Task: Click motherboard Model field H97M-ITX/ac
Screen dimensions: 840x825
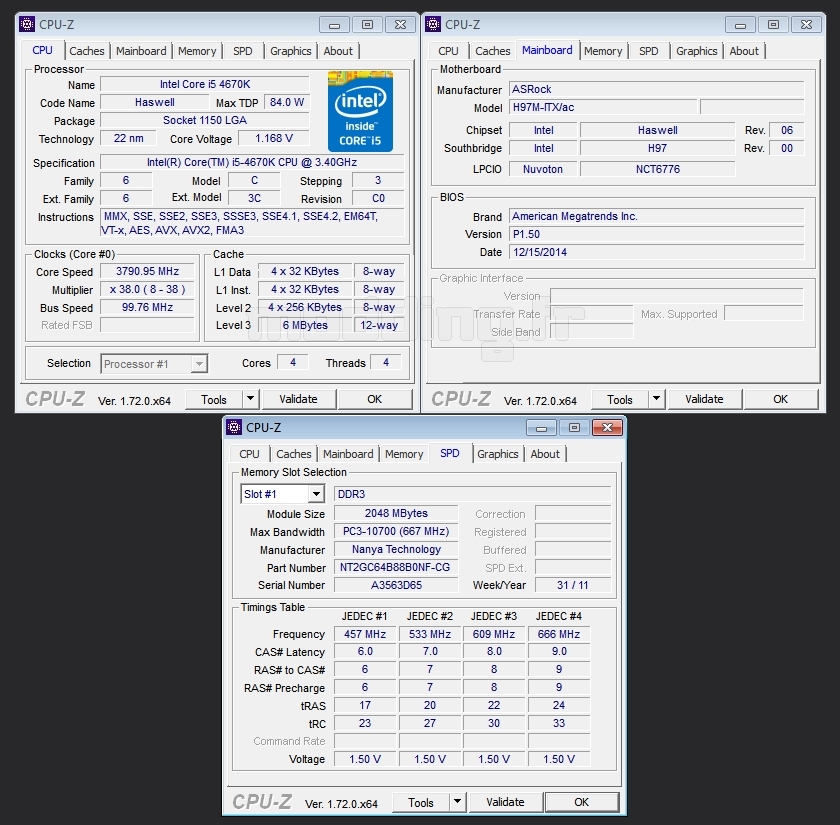Action: click(603, 107)
